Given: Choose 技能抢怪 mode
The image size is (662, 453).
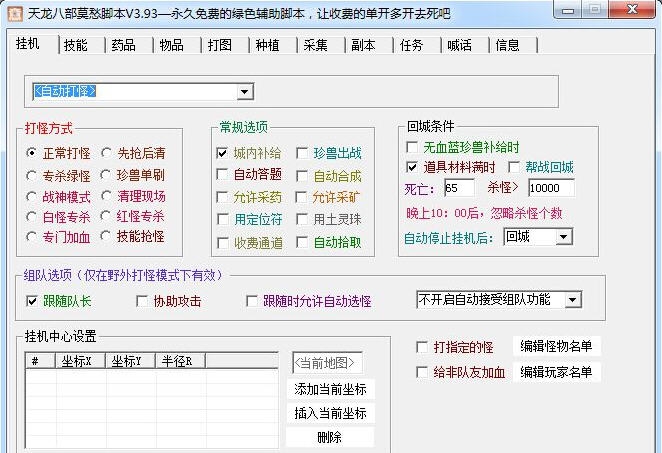Looking at the screenshot, I should coord(106,236).
